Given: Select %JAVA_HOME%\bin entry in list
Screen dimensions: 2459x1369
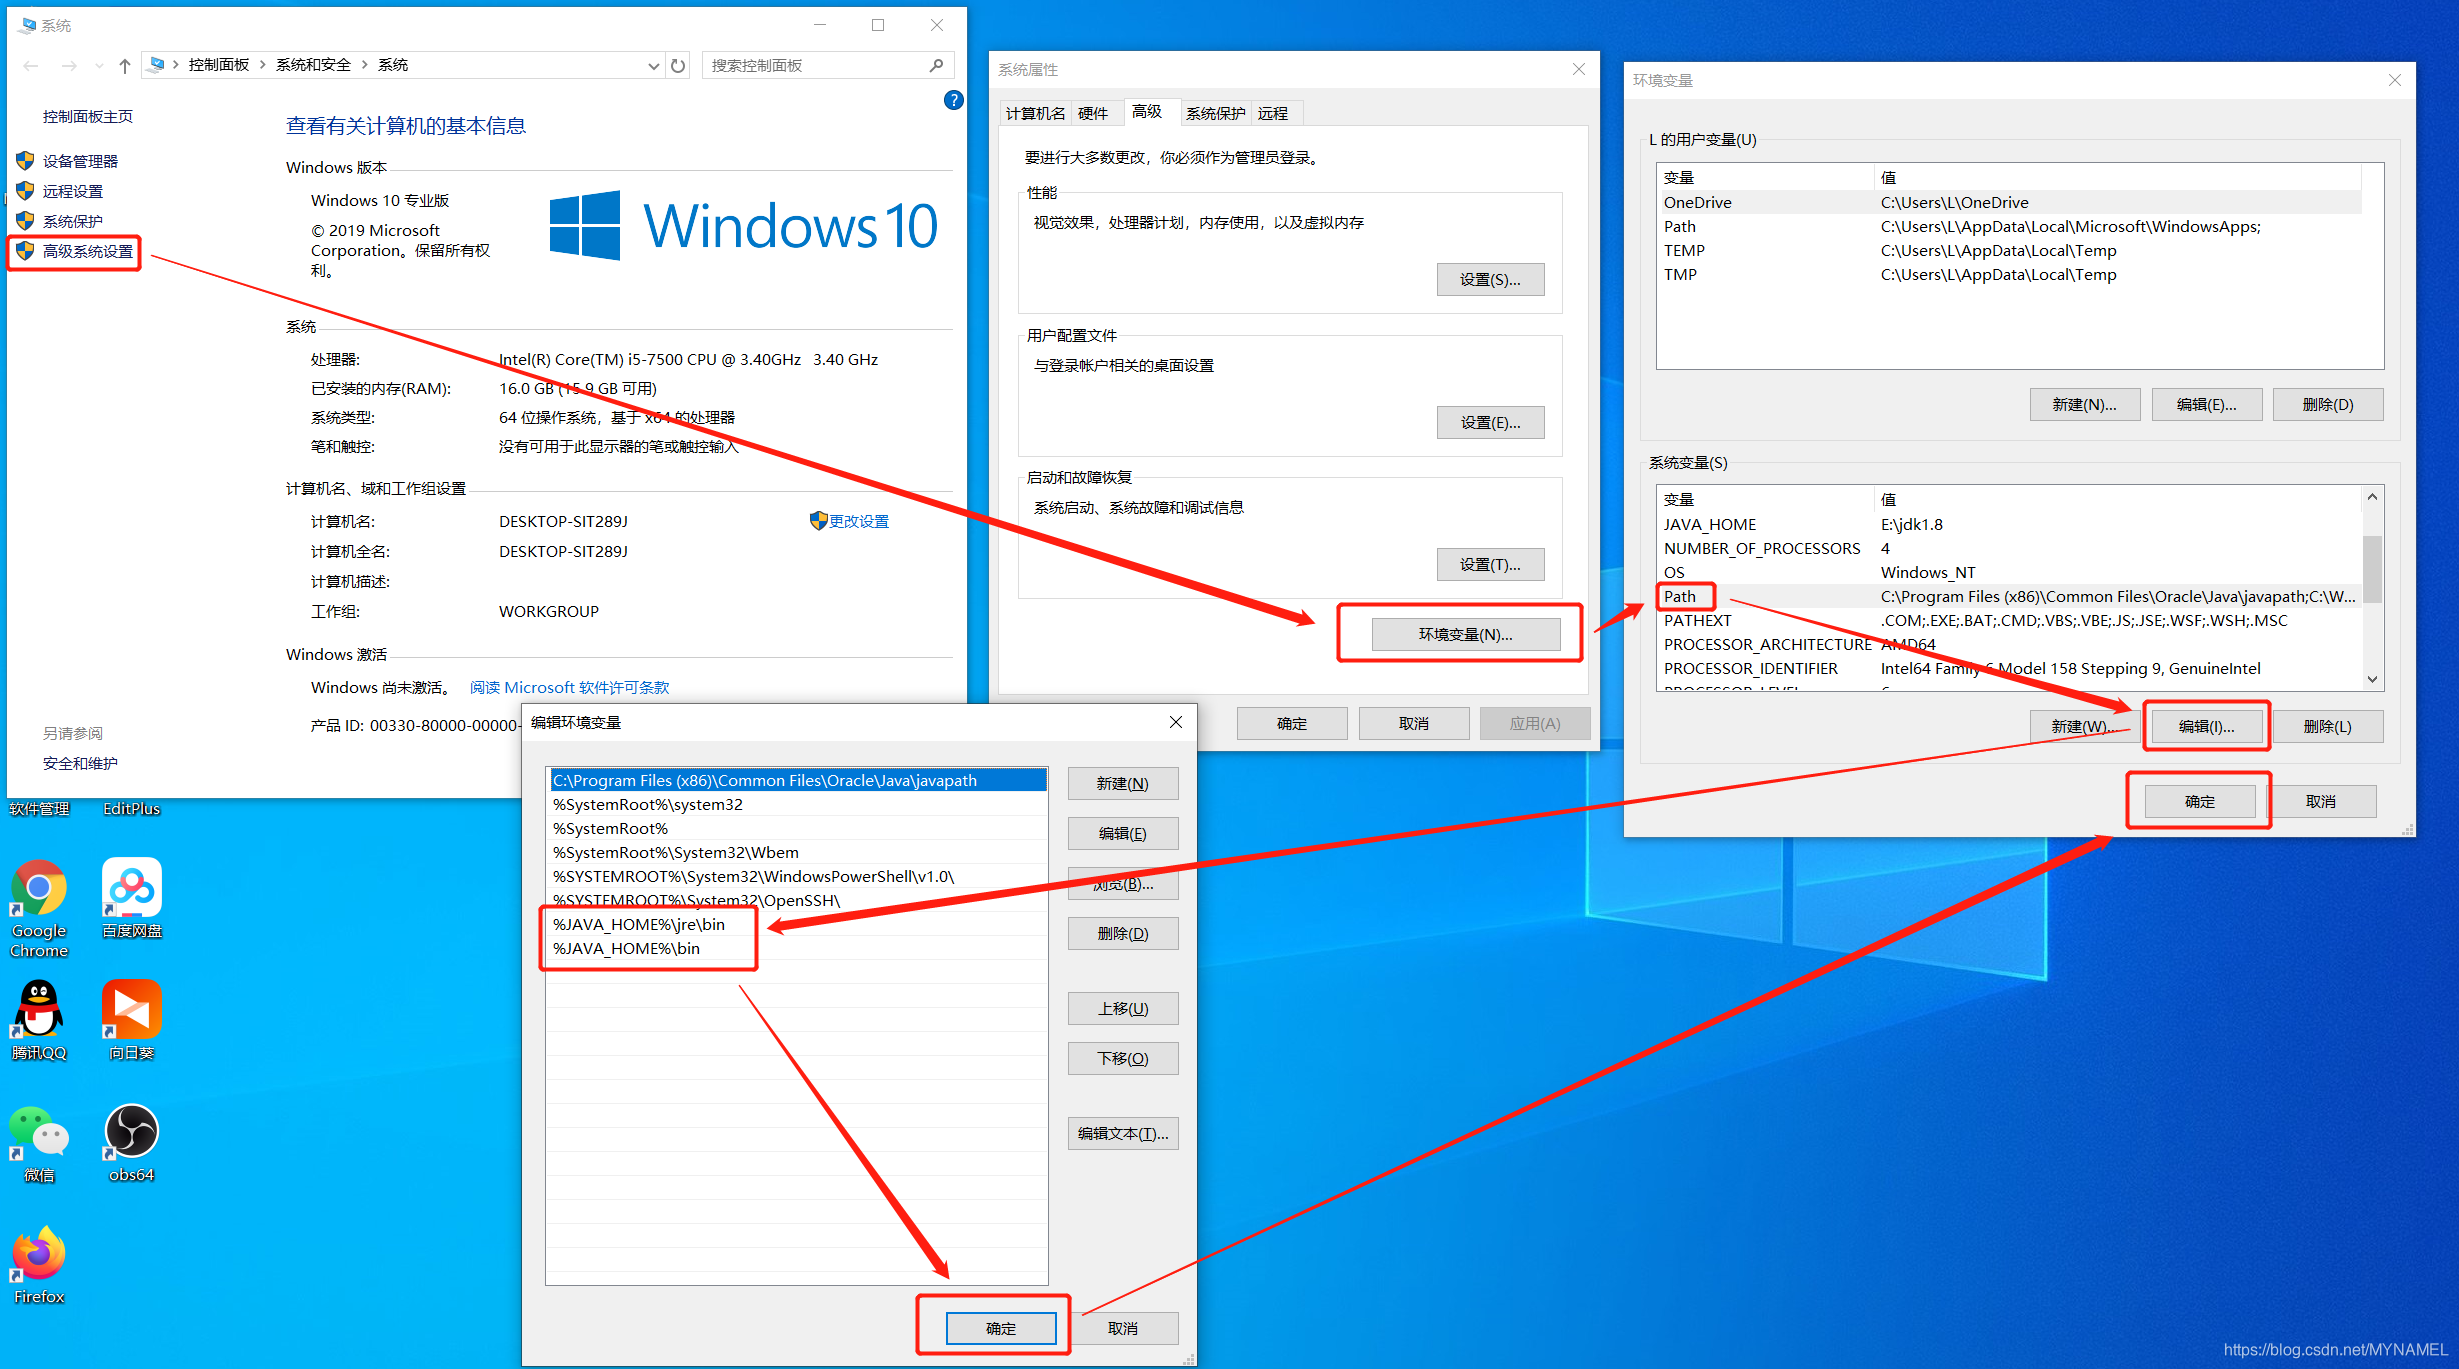Looking at the screenshot, I should pos(627,949).
